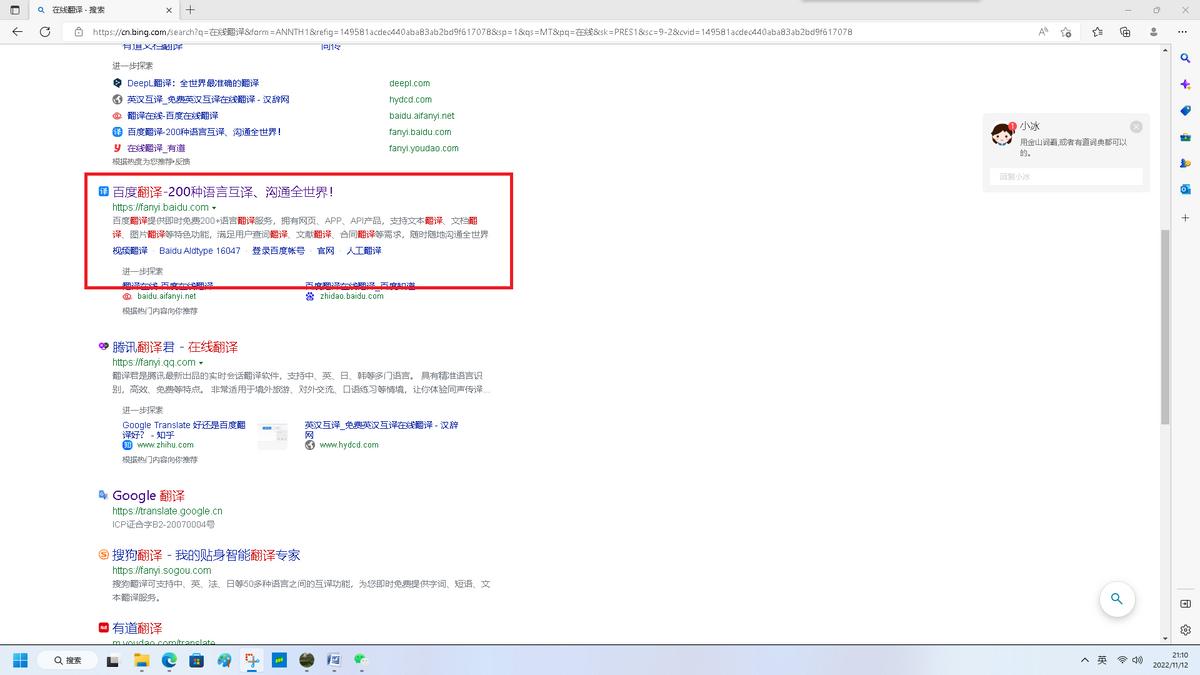Open 搜狗翻译 - 我的贴身智能翻译专家 result
The image size is (1200, 675).
[x=206, y=555]
